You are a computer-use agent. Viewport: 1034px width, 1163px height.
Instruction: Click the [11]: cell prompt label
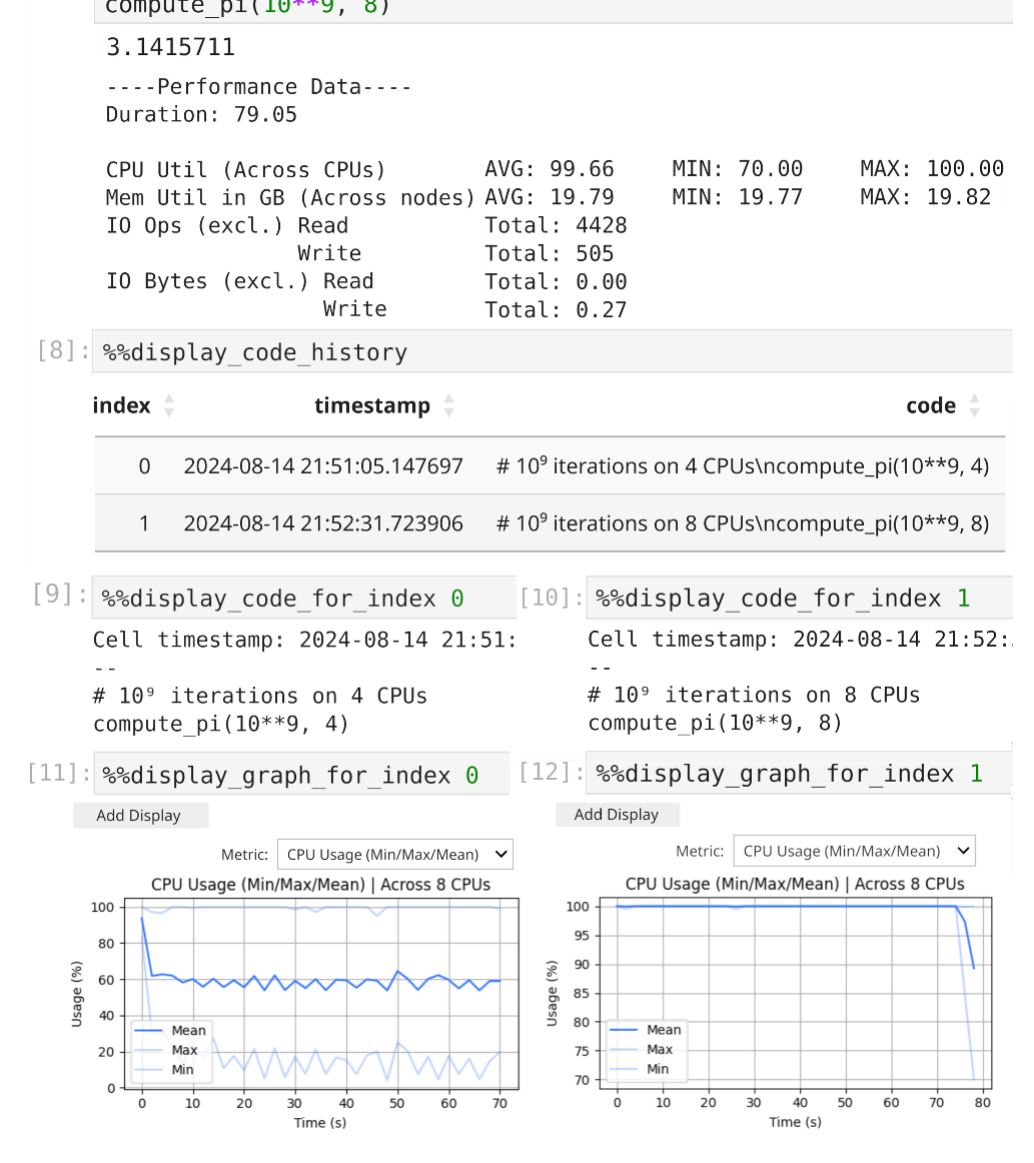tap(59, 773)
